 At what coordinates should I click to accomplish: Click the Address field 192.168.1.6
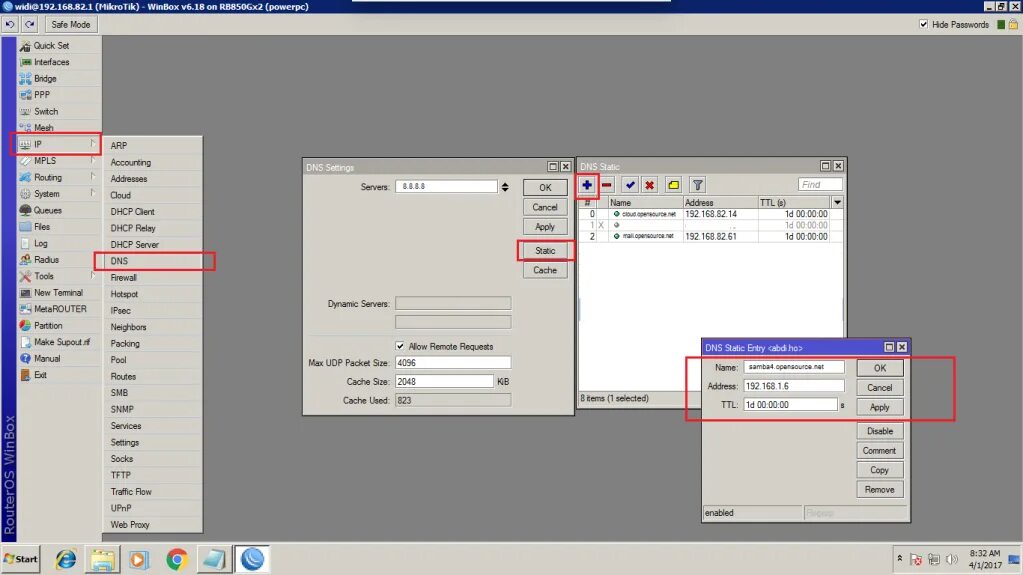(793, 386)
